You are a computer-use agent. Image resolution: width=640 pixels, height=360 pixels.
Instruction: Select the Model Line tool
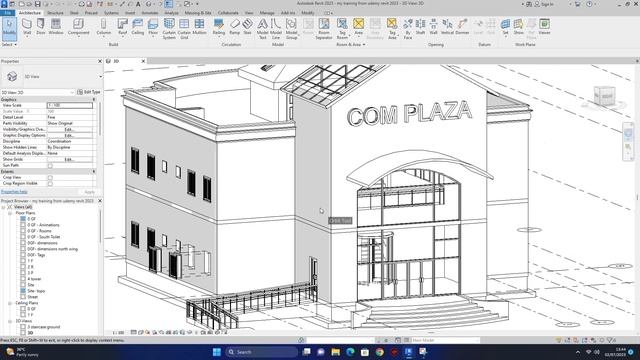pos(276,29)
